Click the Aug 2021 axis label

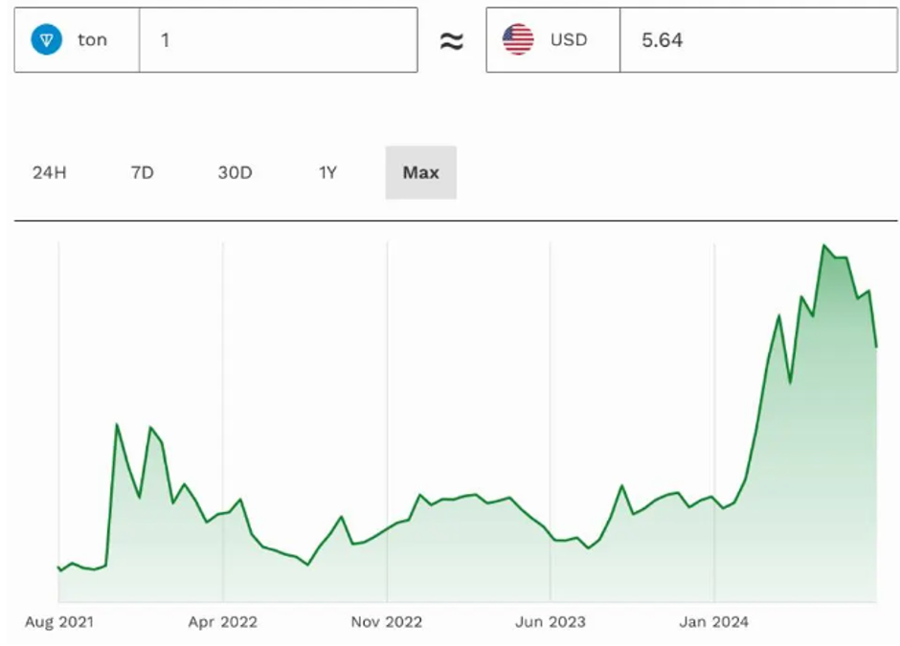pos(59,622)
